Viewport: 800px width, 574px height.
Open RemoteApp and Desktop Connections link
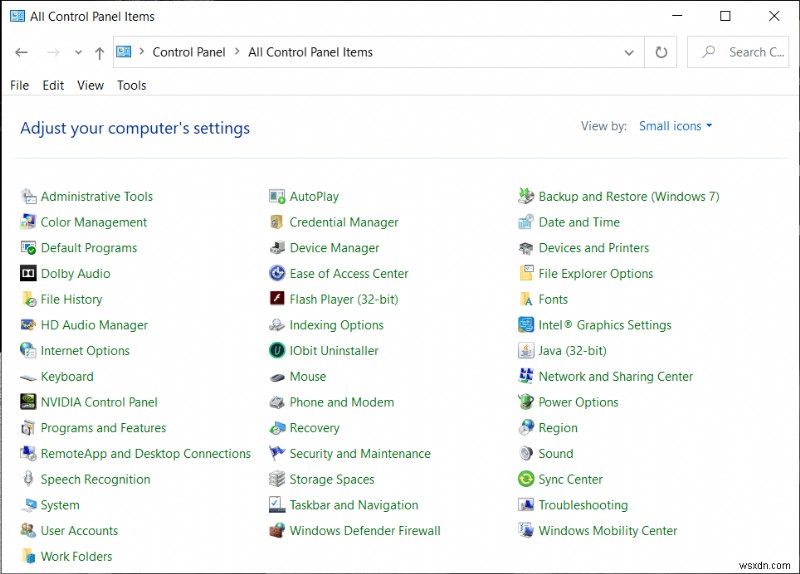click(x=145, y=454)
